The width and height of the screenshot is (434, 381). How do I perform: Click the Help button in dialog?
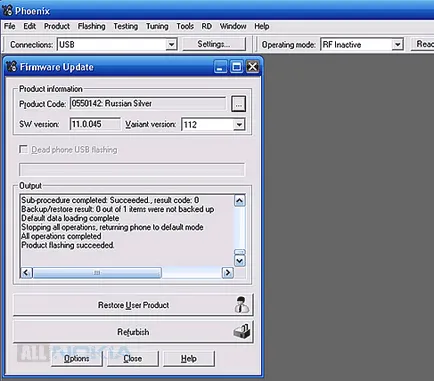189,358
